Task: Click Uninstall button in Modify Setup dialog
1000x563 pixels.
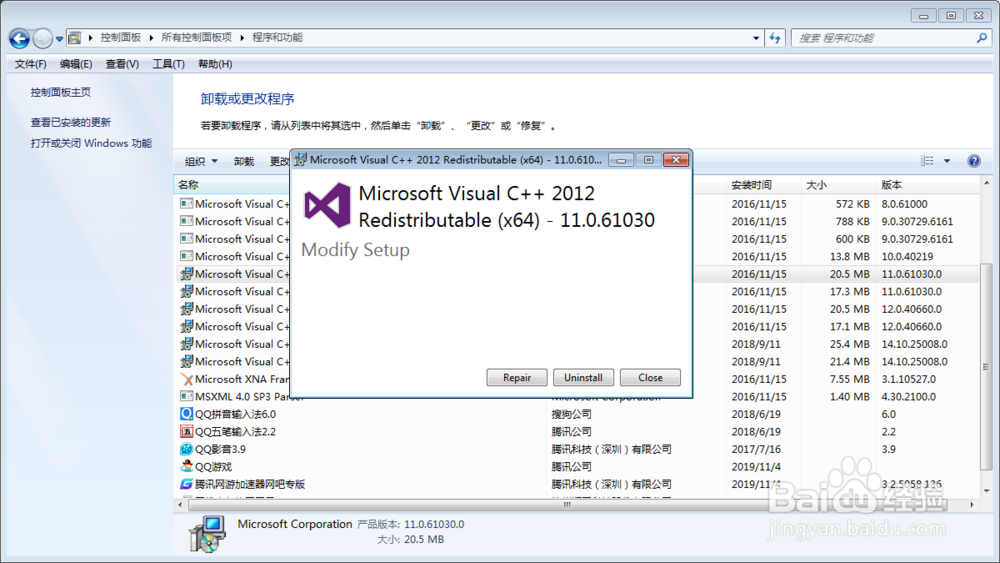Action: click(583, 377)
